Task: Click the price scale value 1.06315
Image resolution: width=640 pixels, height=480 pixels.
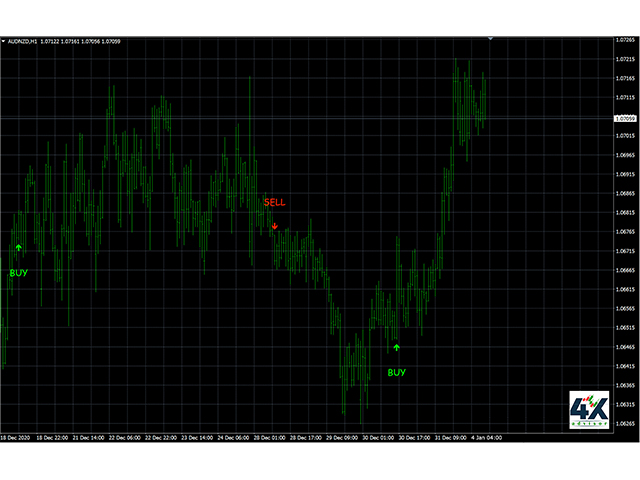Action: [625, 404]
